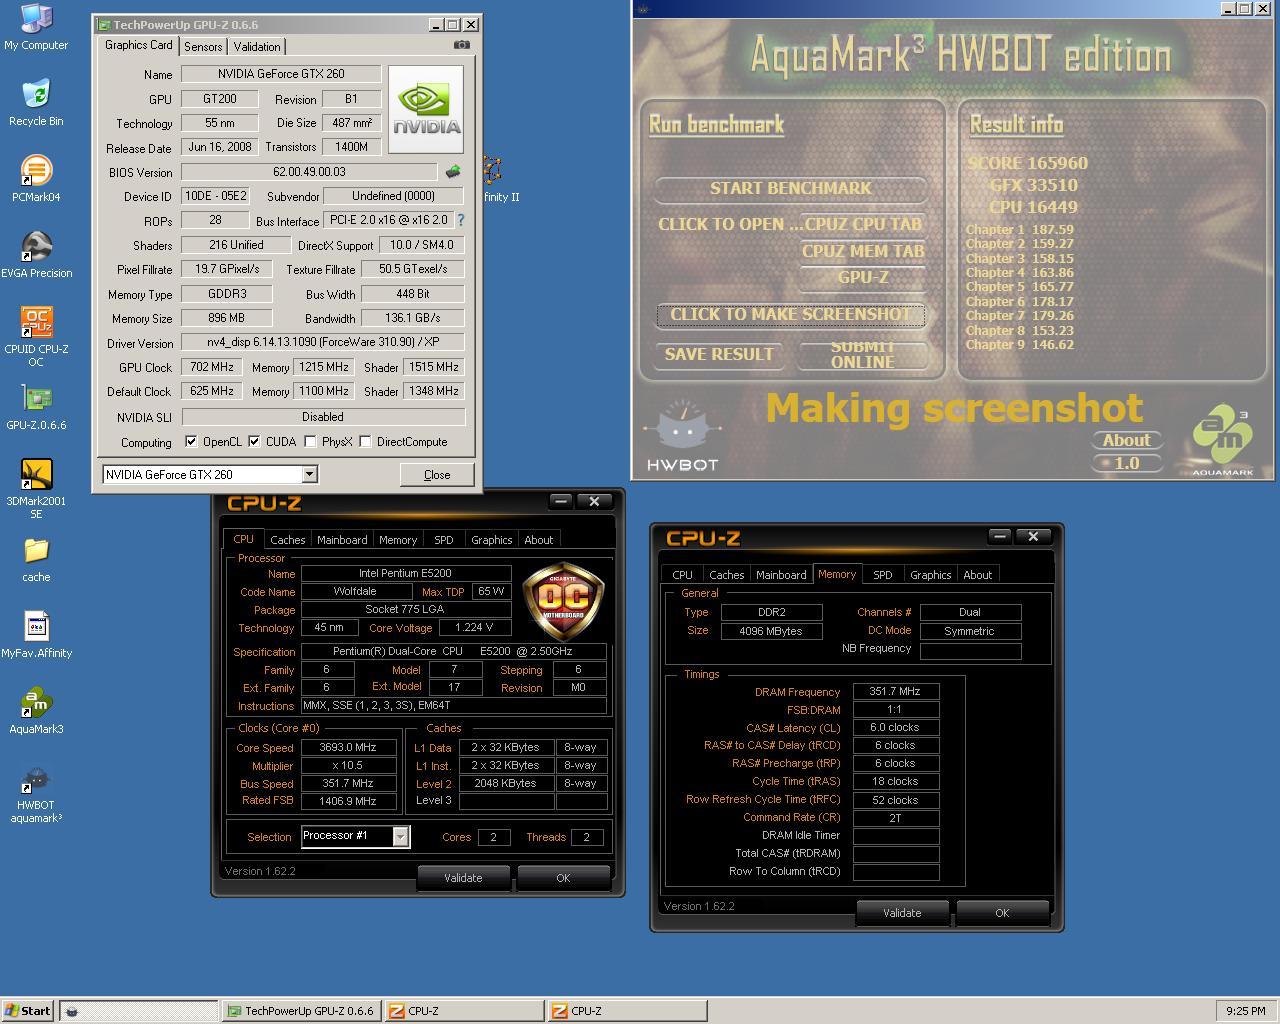The height and width of the screenshot is (1024, 1280).
Task: Click the Core Speed value 3693.0 MHz
Action: 348,747
